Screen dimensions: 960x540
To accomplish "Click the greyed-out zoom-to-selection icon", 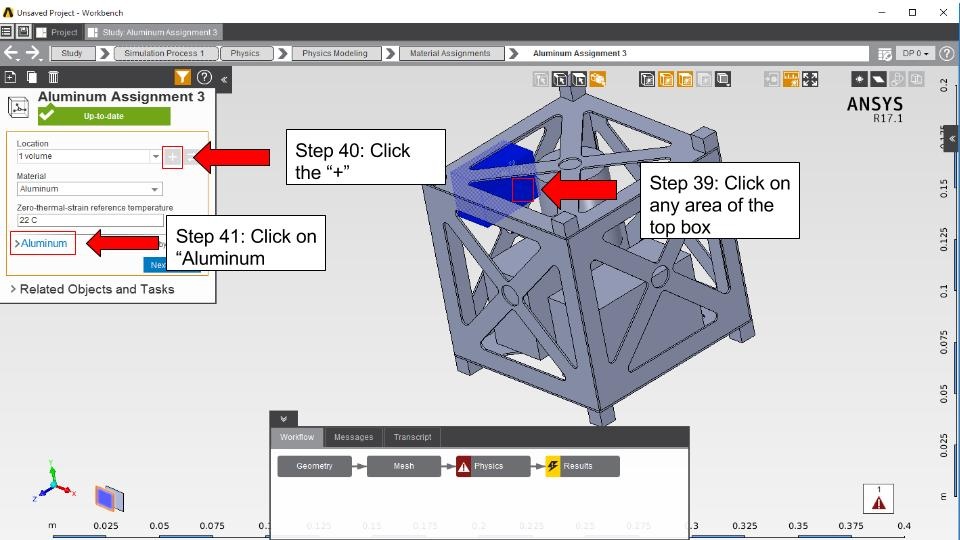I will (771, 79).
